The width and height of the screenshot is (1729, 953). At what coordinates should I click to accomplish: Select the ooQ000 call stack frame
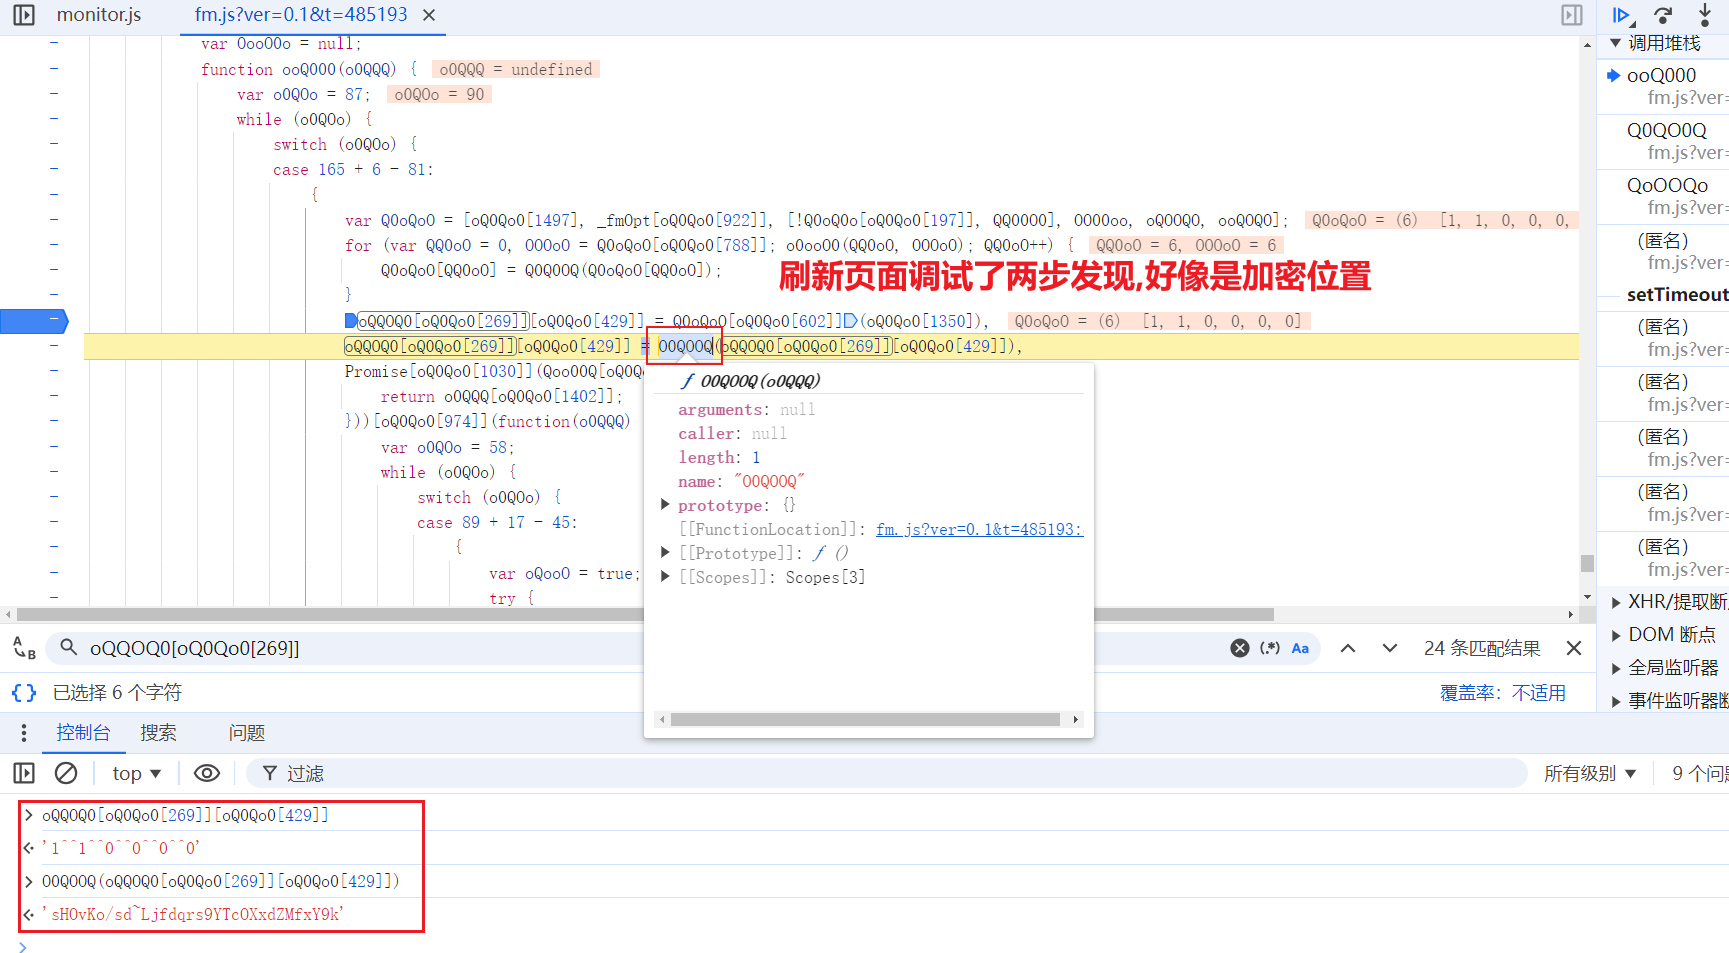click(x=1661, y=75)
